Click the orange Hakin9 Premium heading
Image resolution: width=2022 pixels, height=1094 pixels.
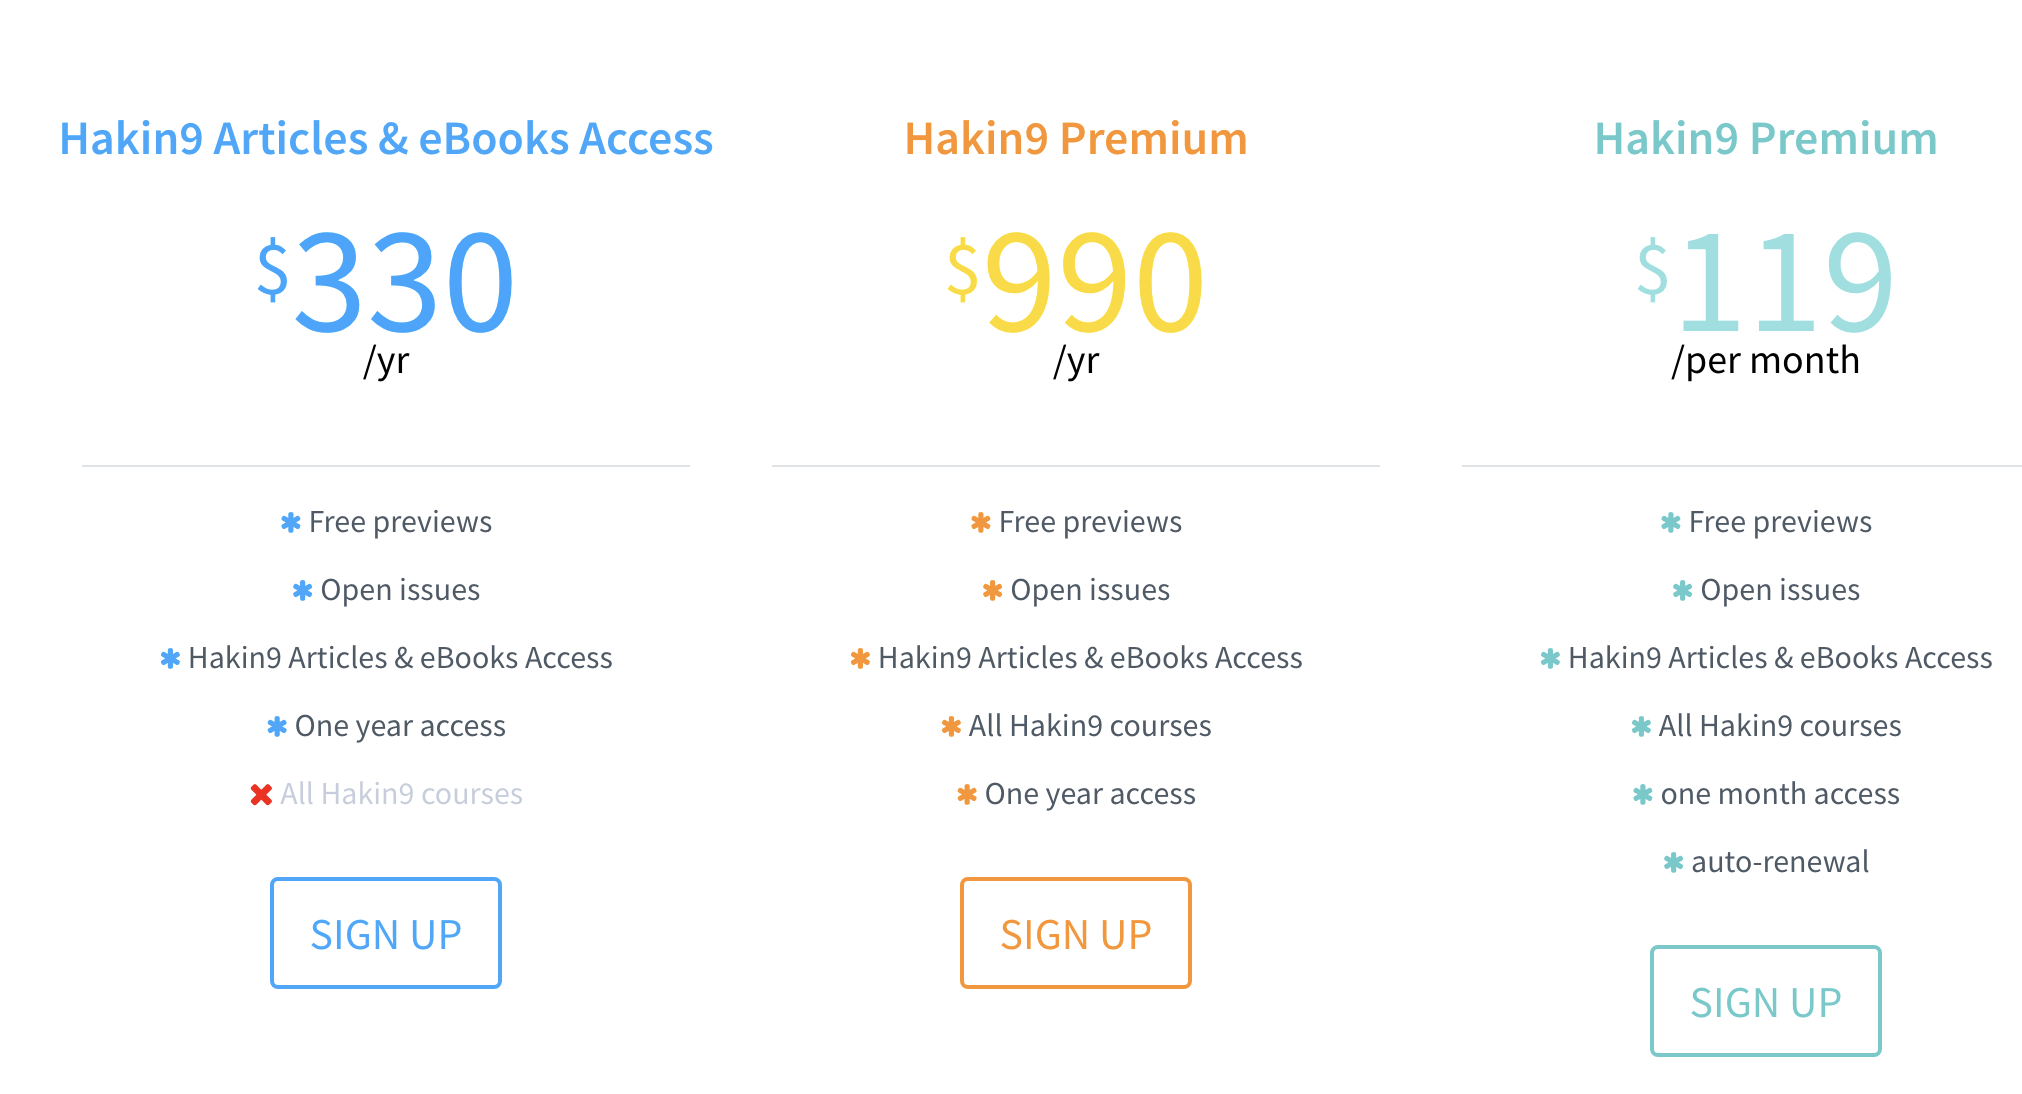point(1076,139)
